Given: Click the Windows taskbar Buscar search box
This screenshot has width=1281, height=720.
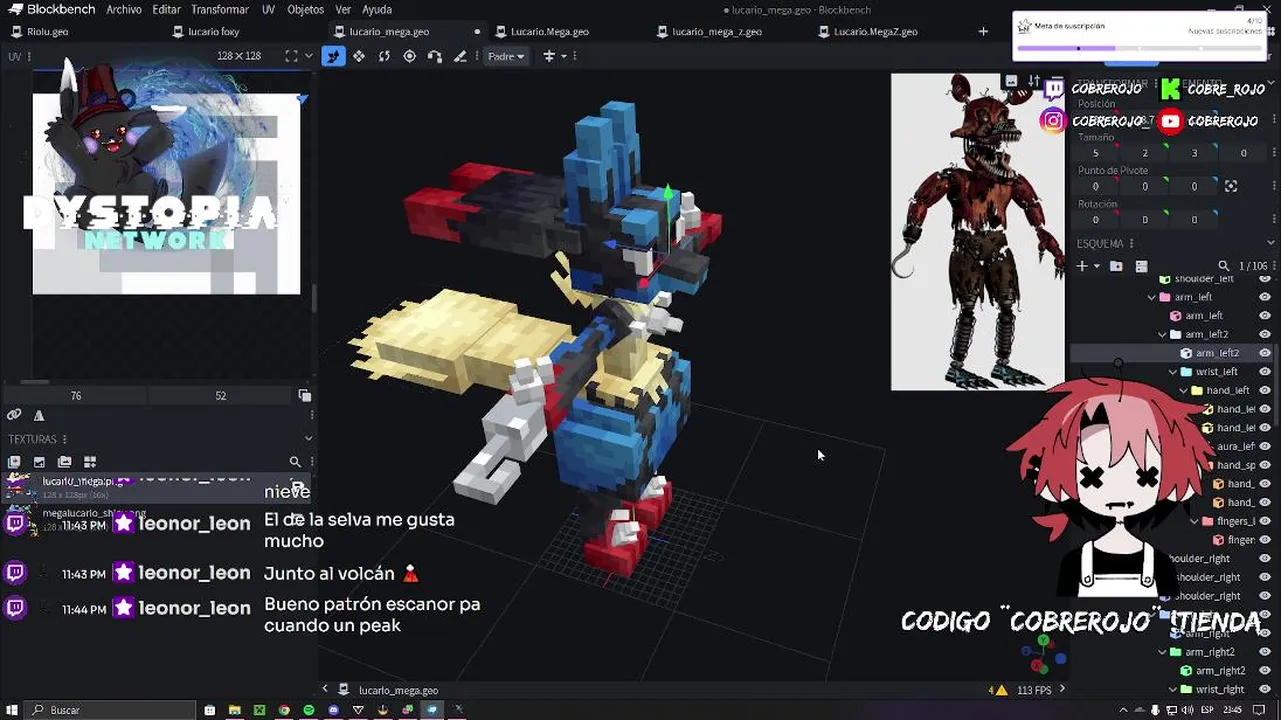Looking at the screenshot, I should click(x=110, y=710).
